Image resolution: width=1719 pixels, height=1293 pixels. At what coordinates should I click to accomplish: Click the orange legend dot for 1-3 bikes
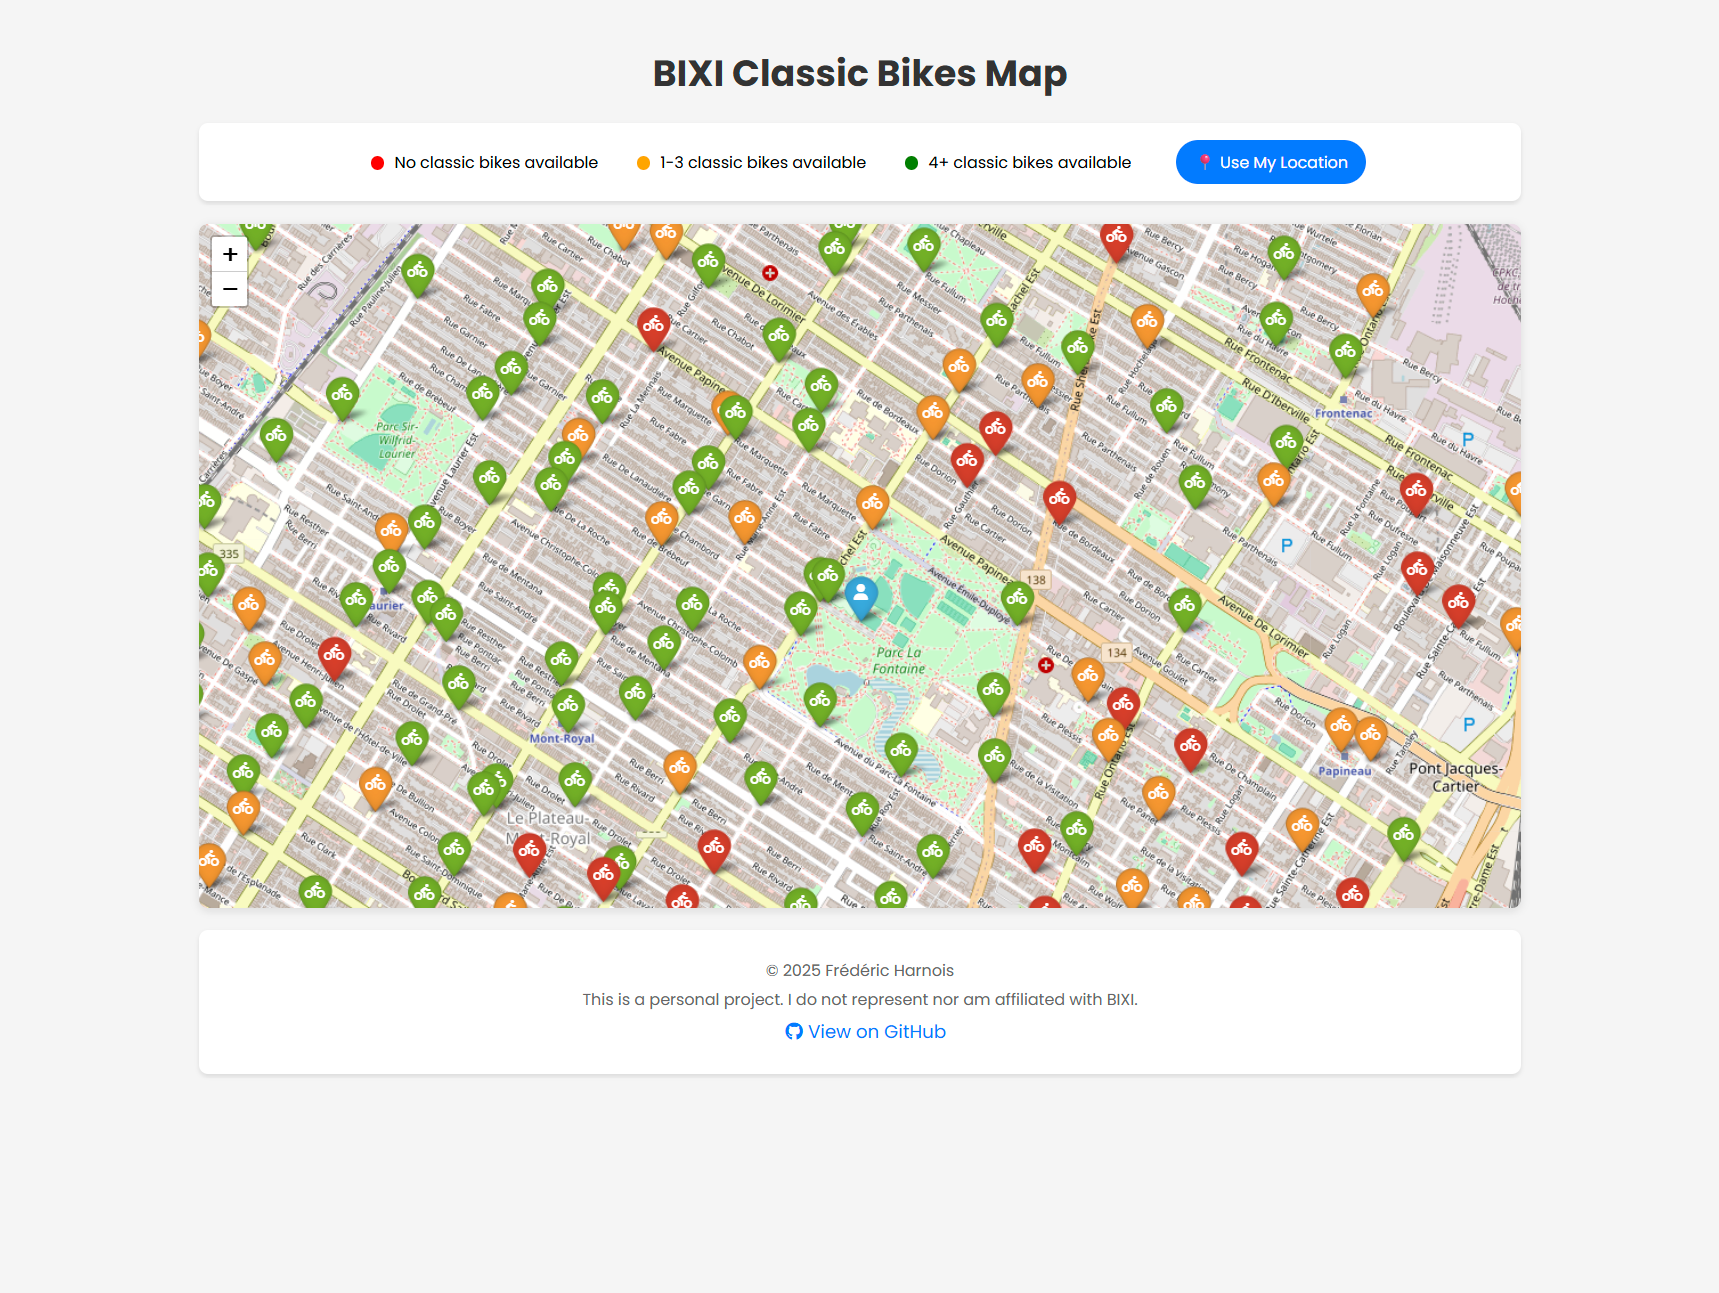[x=642, y=162]
